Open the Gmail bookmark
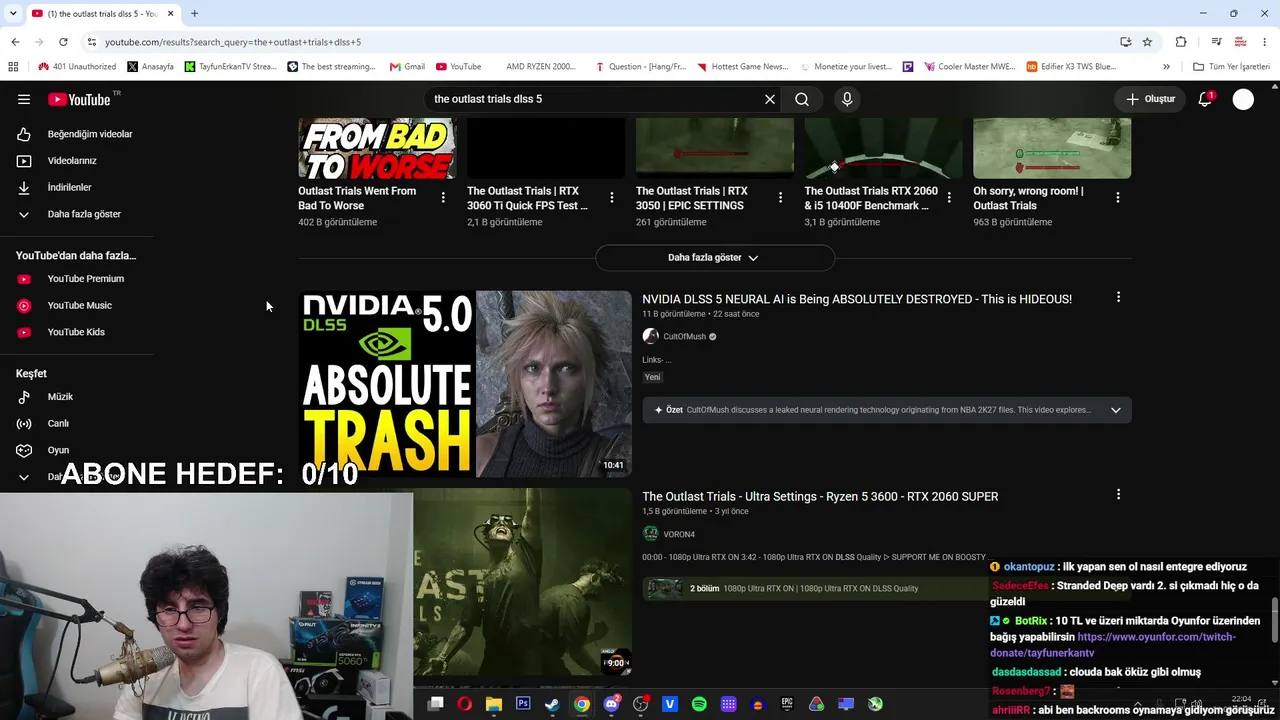 coord(406,67)
